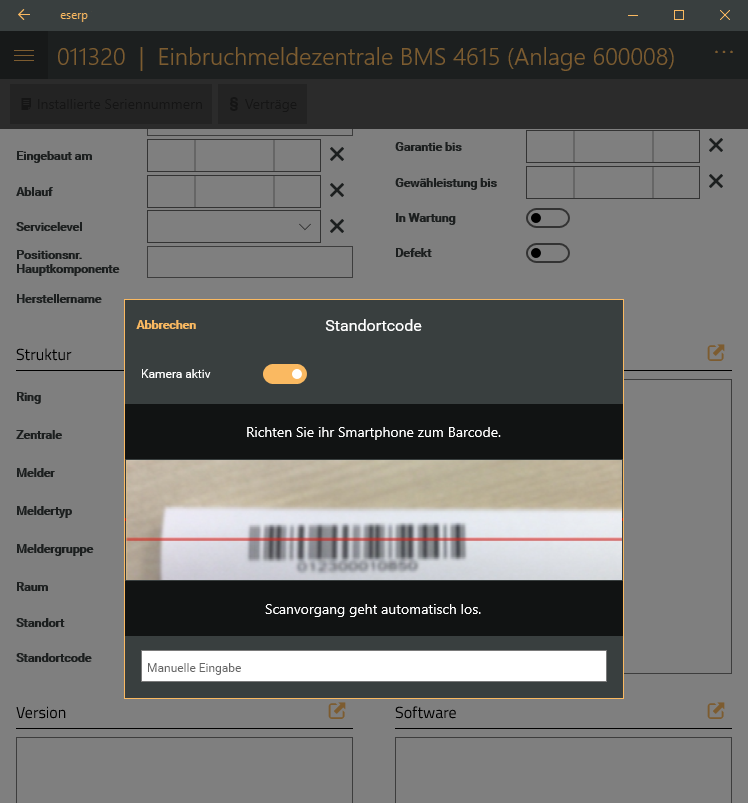Image resolution: width=748 pixels, height=803 pixels.
Task: Clear the Garantie bis date field
Action: point(716,146)
